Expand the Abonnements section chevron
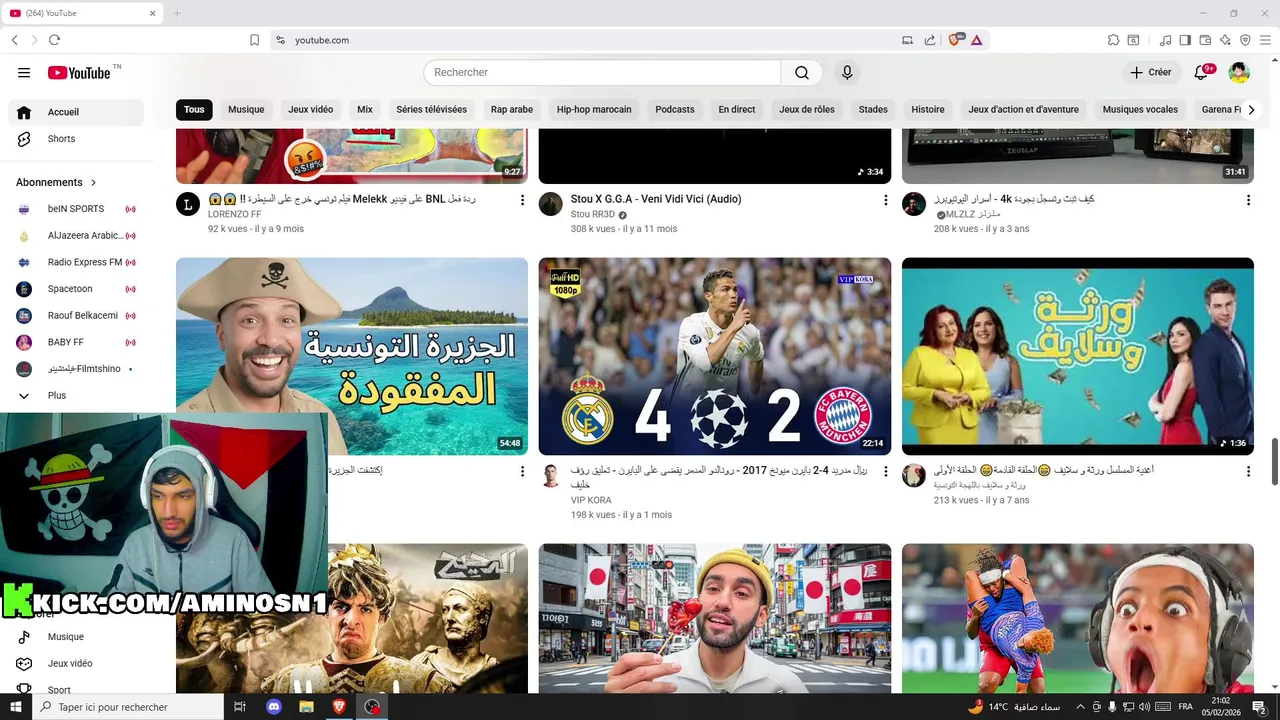This screenshot has height=720, width=1280. point(94,182)
